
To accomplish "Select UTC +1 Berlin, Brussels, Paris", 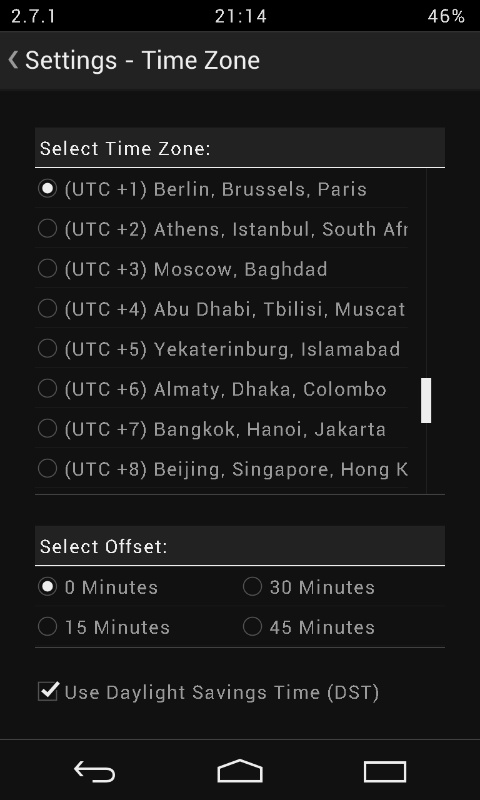I will 221,189.
